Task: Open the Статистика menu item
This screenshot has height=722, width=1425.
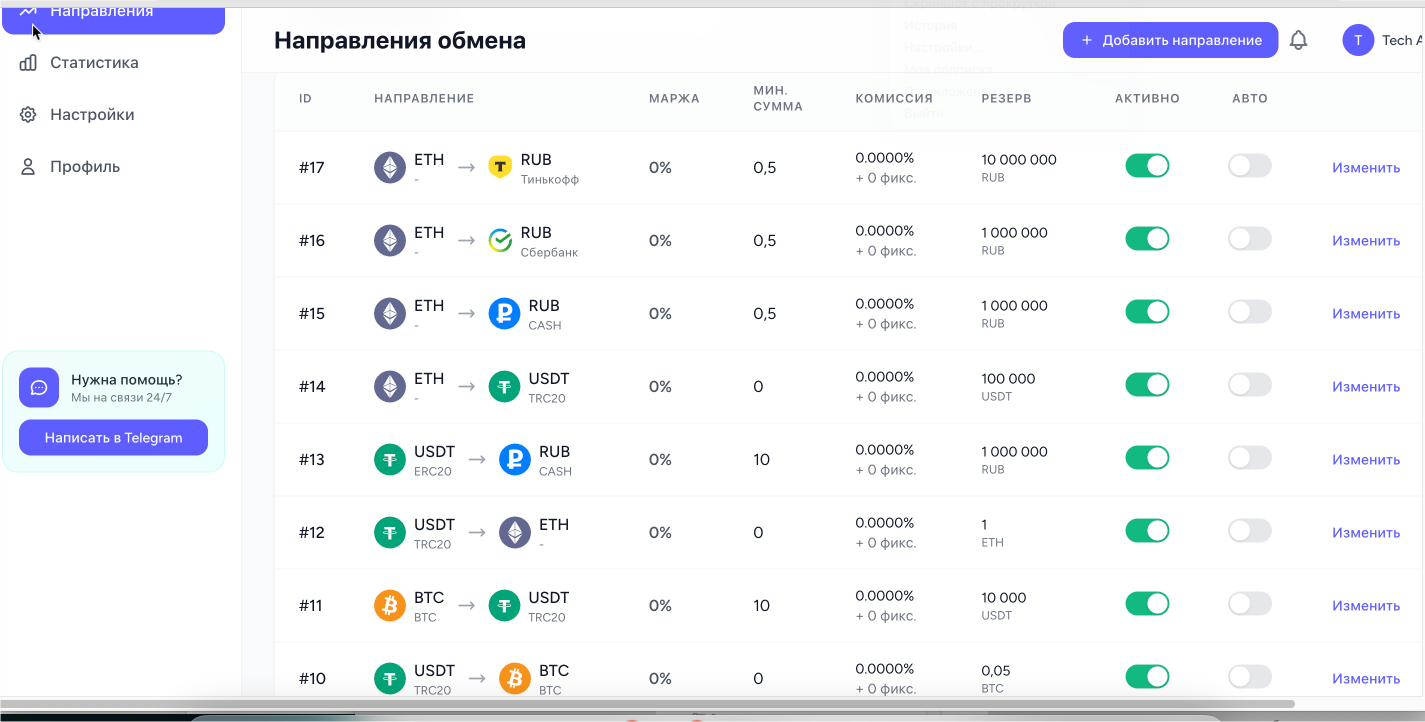Action: [x=94, y=63]
